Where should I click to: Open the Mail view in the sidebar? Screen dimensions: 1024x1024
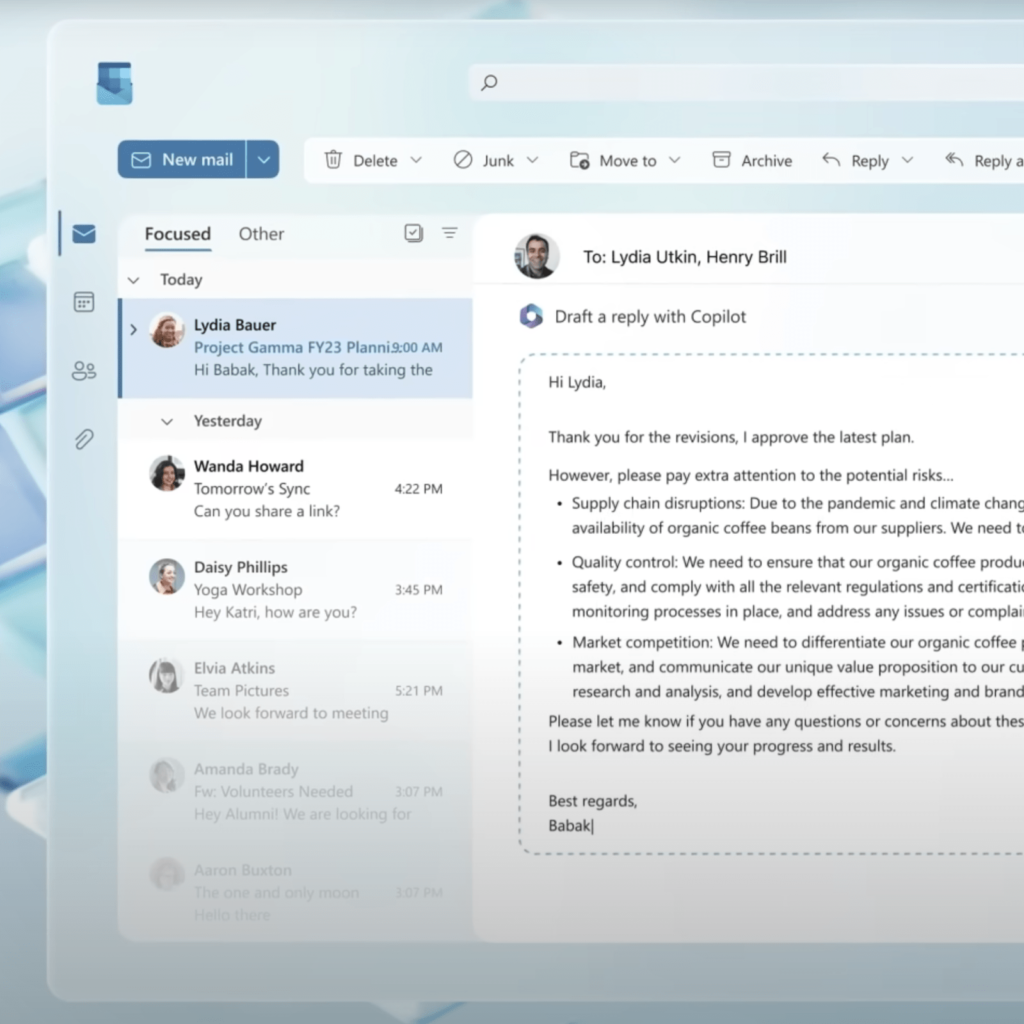pyautogui.click(x=84, y=234)
